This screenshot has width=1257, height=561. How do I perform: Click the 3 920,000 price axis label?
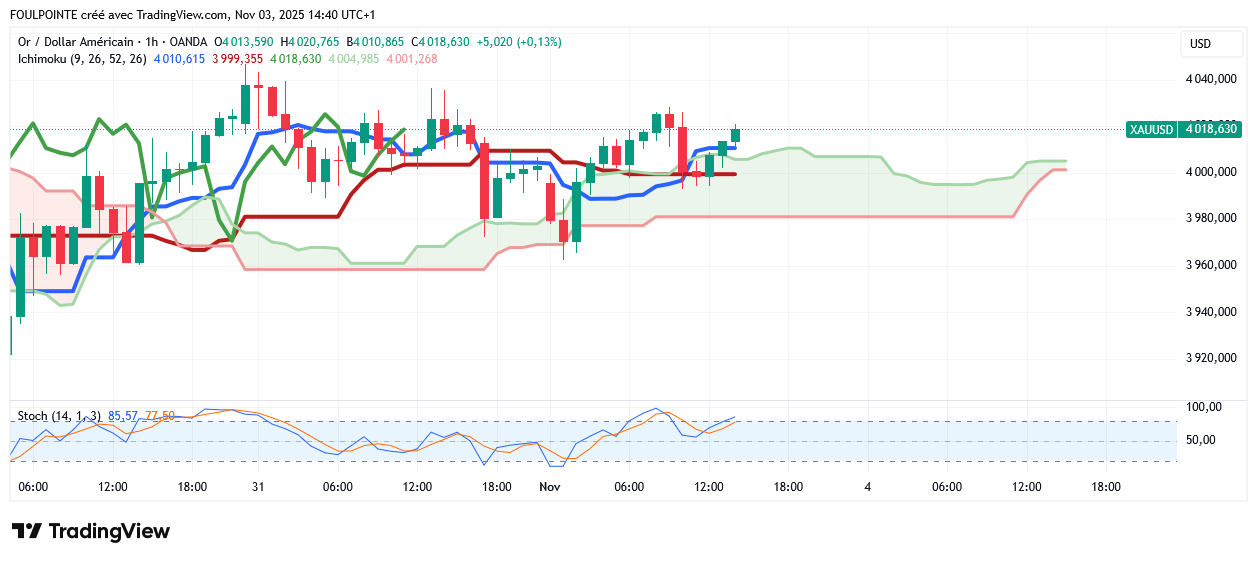click(1211, 358)
